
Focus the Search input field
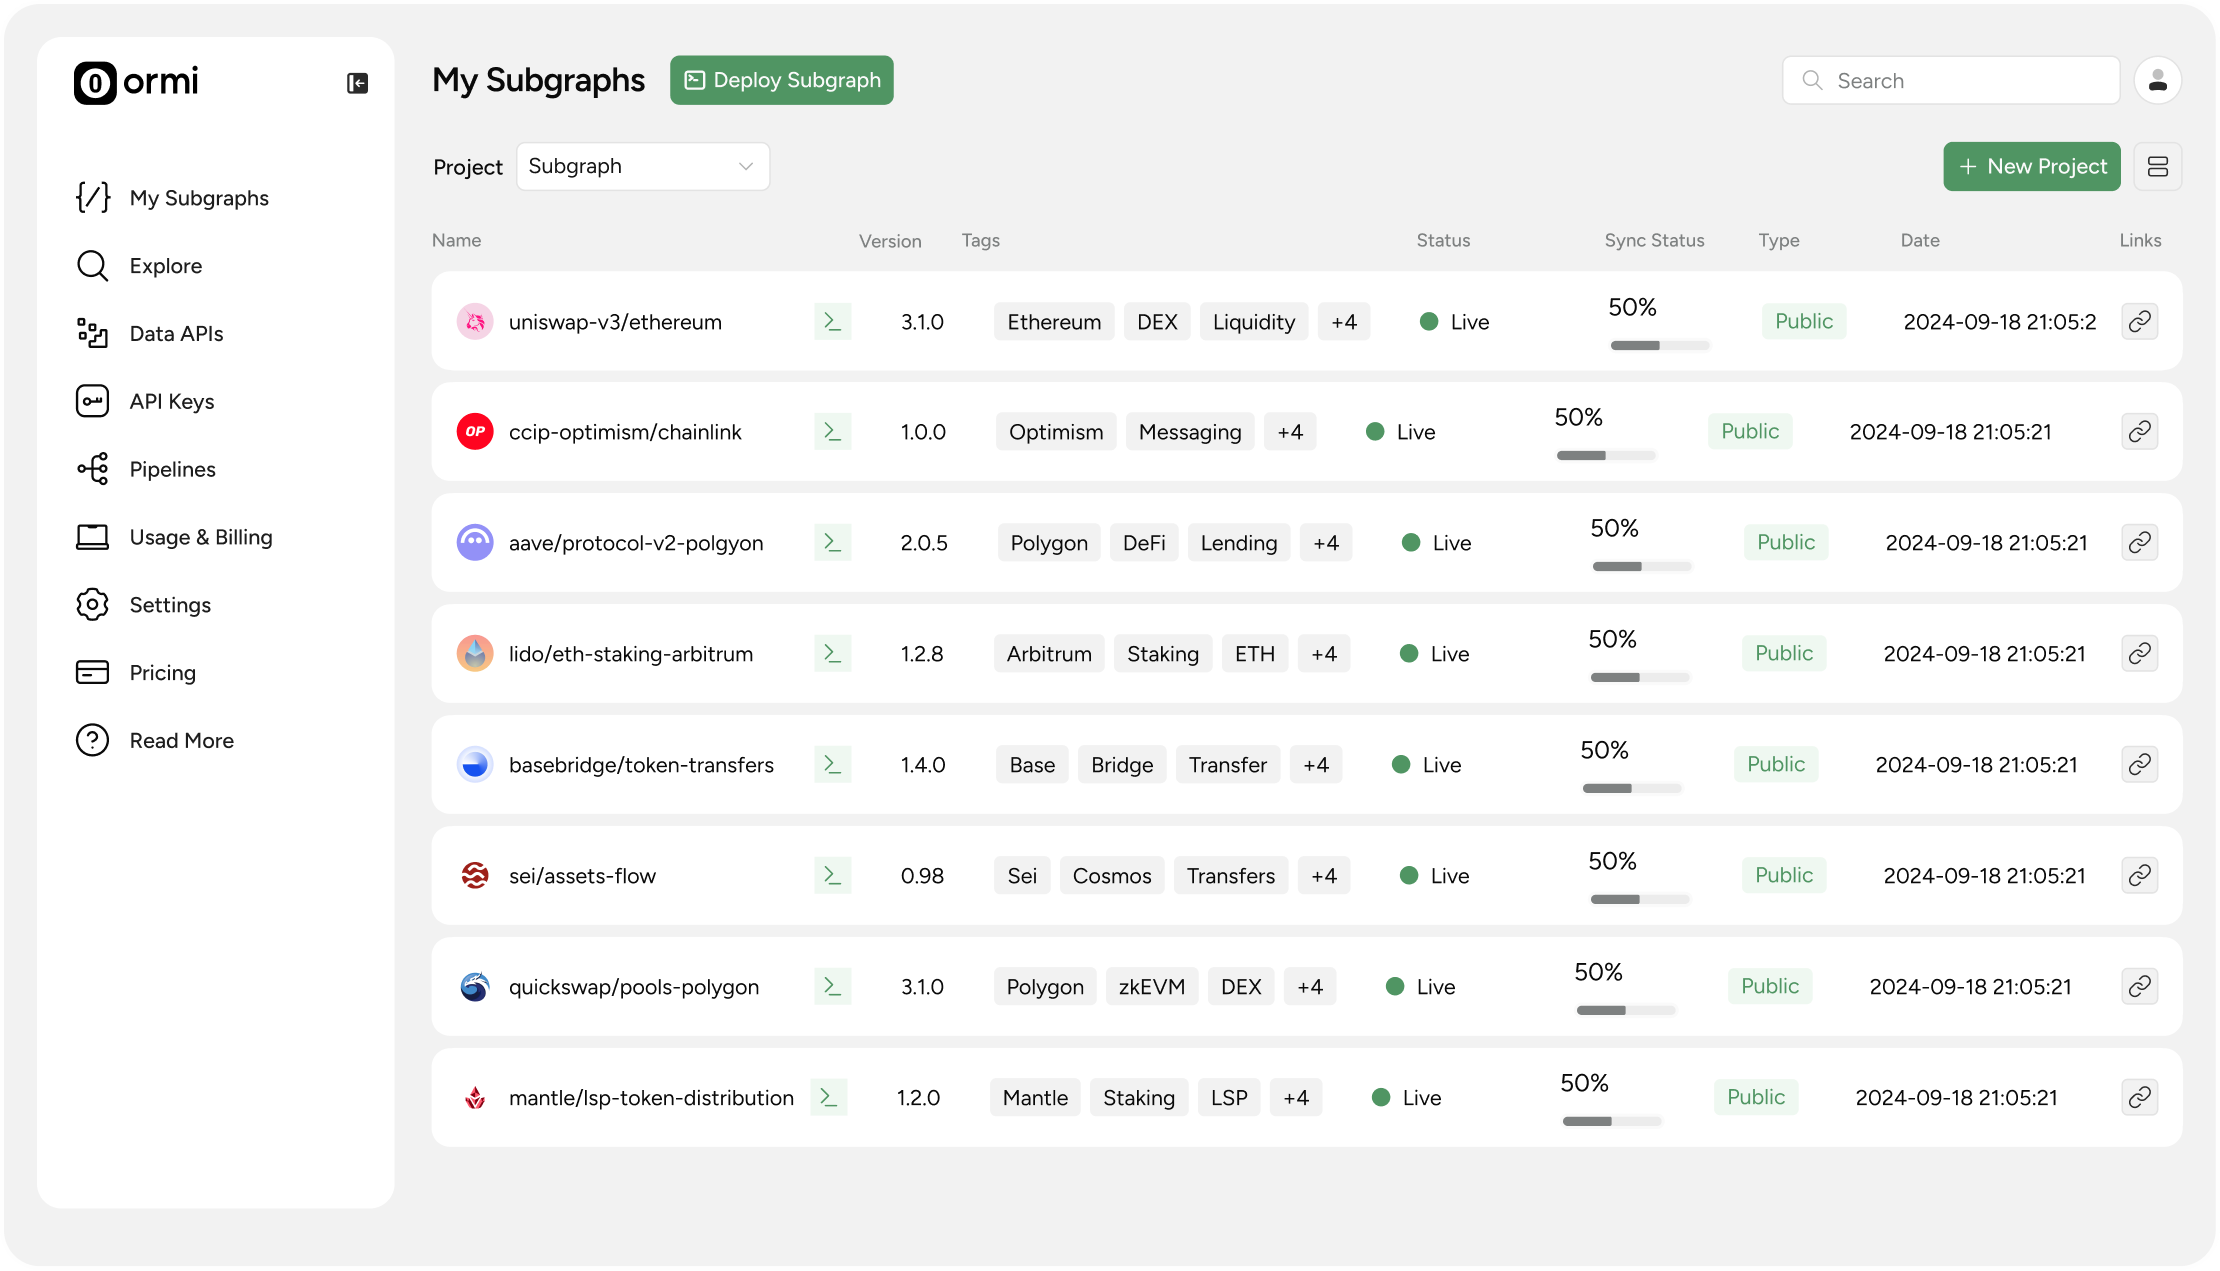(1951, 80)
